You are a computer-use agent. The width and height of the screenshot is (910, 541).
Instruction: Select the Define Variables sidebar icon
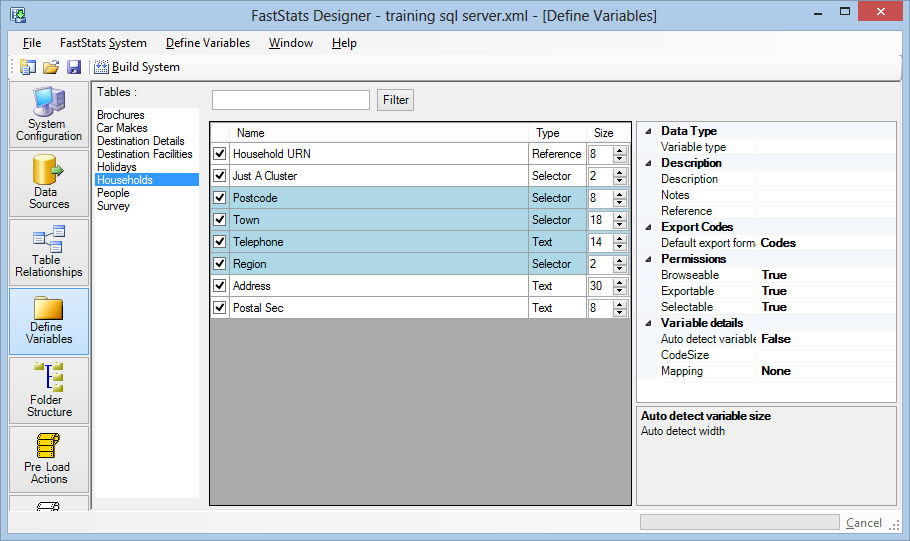49,321
